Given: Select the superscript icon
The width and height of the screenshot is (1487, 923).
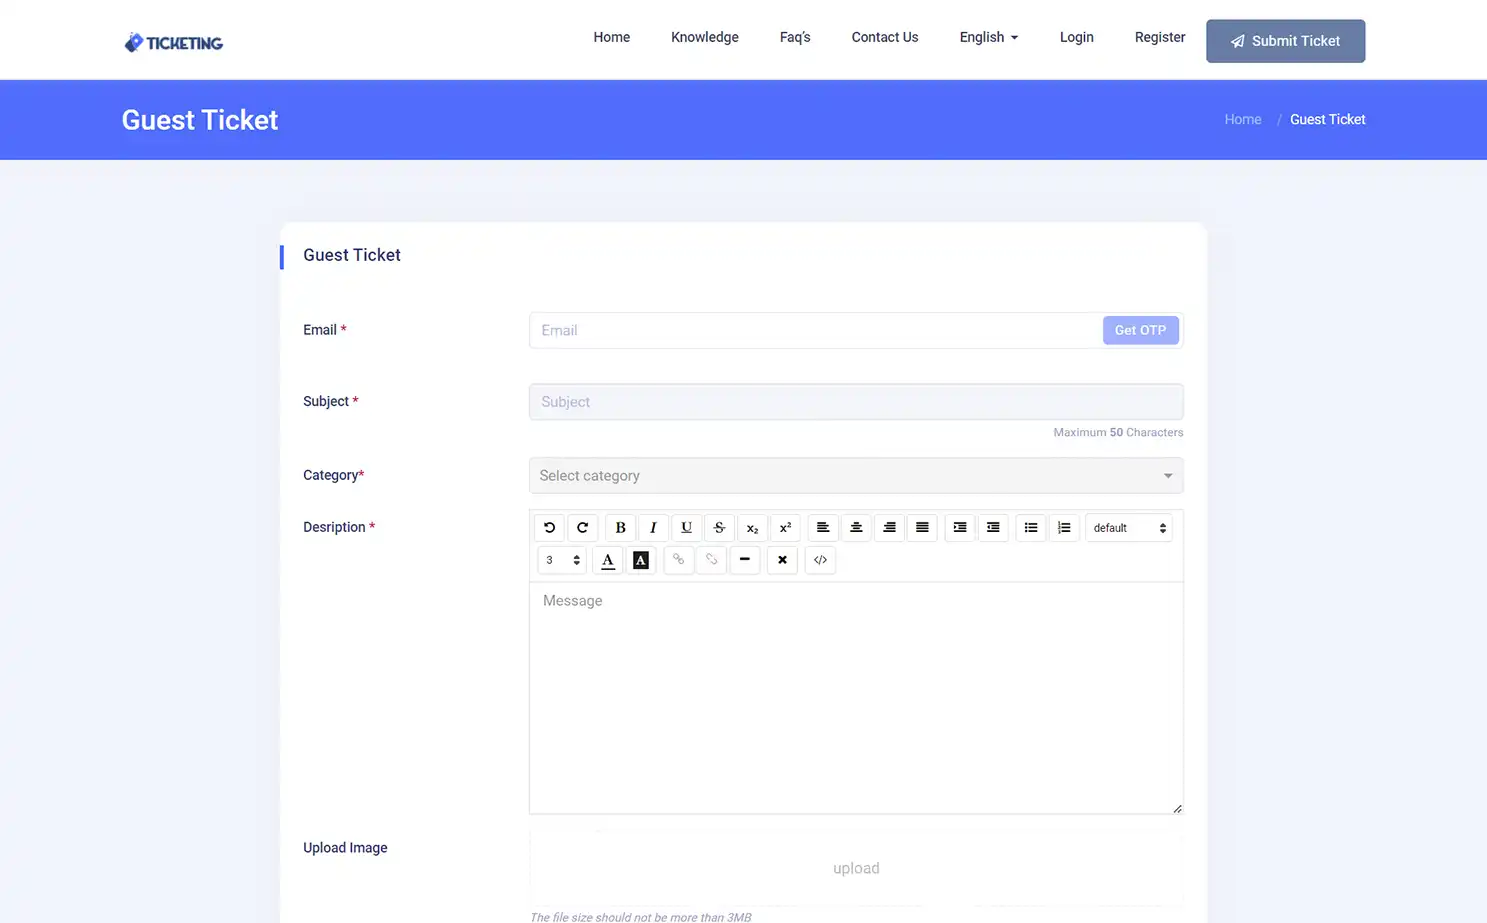Looking at the screenshot, I should coord(785,527).
